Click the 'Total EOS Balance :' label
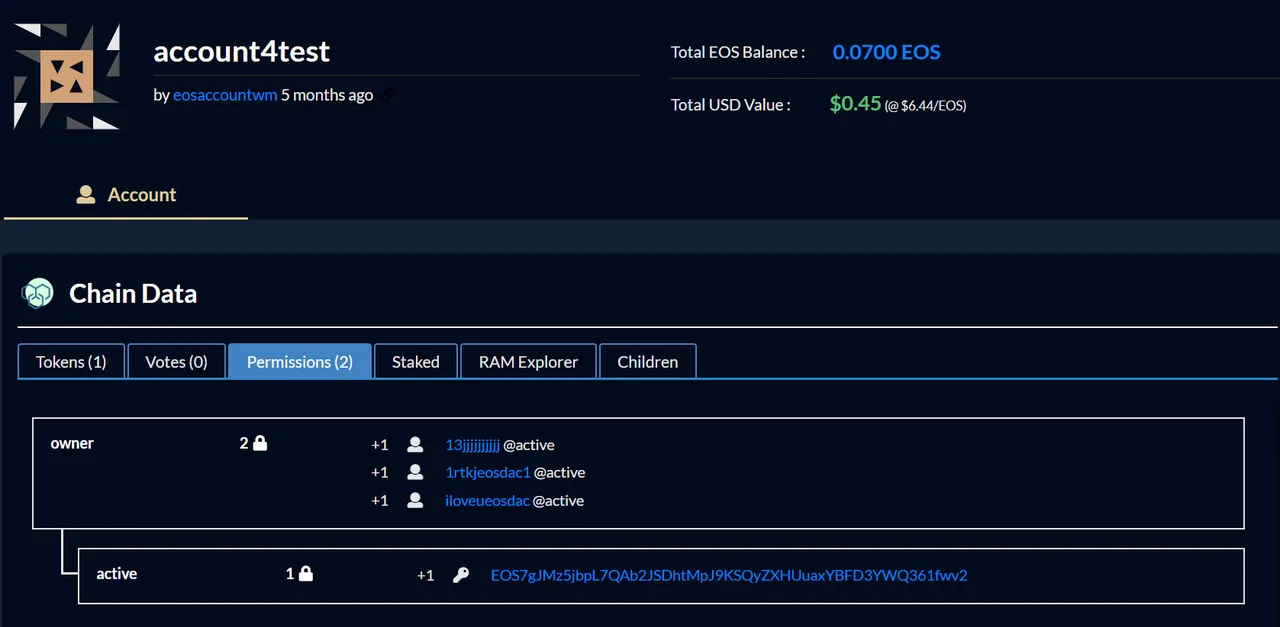Screen dimensions: 1280x627 point(738,52)
